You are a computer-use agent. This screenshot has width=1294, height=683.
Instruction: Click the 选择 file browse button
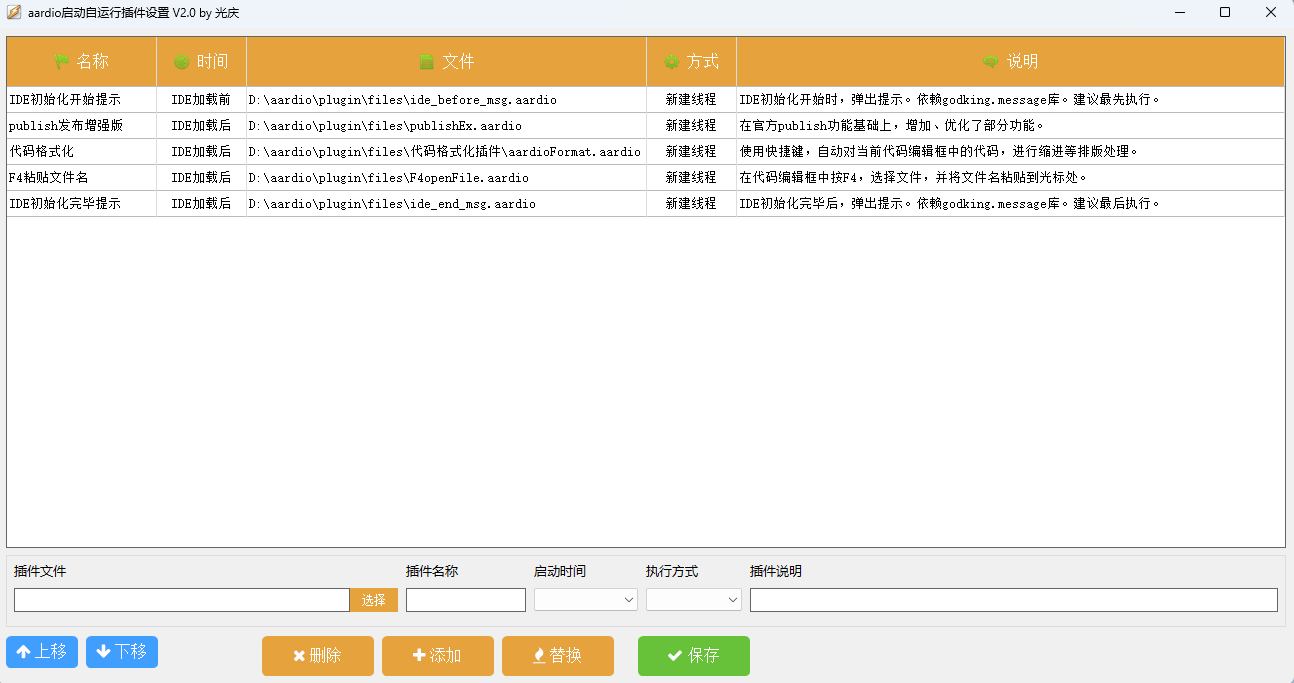374,600
